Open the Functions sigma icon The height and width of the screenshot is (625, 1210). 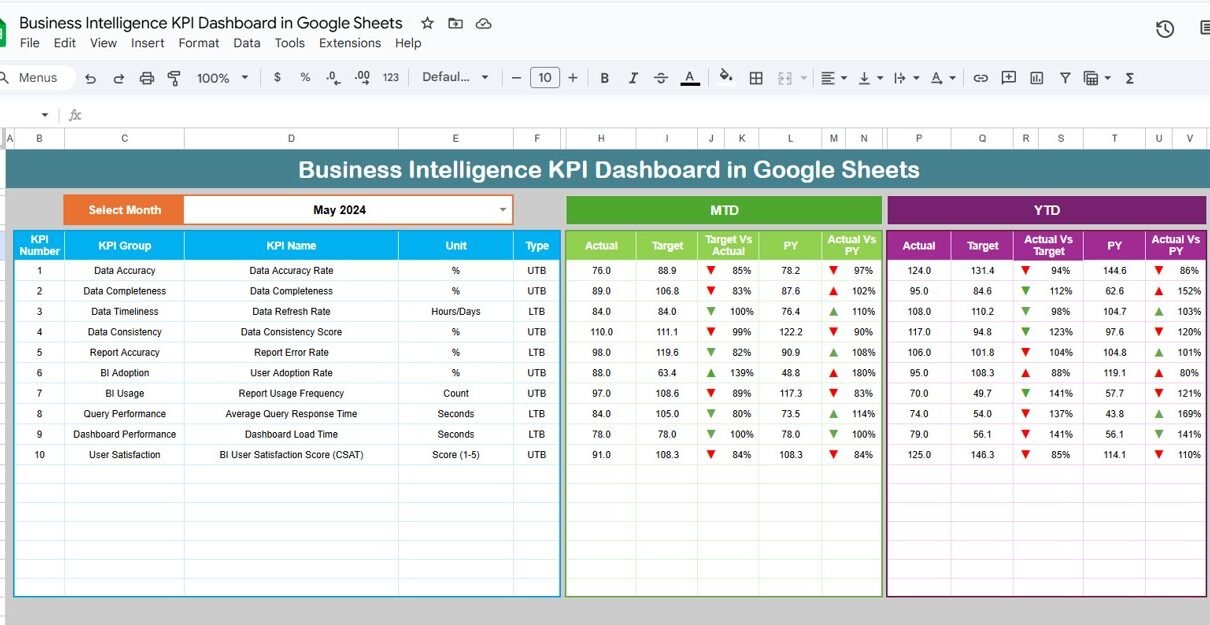tap(1130, 78)
